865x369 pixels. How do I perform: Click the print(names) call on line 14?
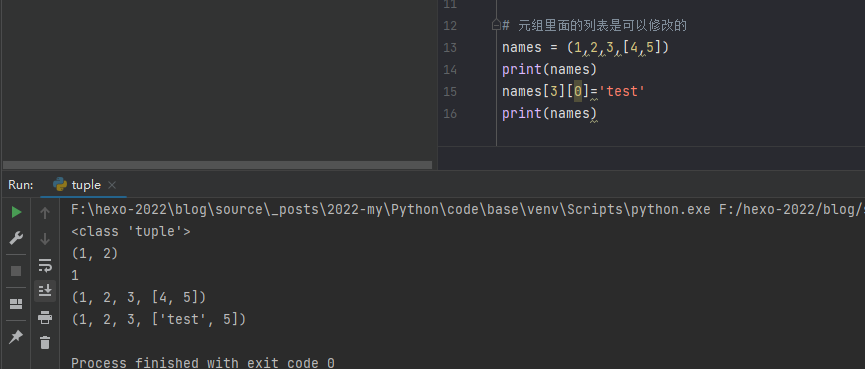click(549, 69)
